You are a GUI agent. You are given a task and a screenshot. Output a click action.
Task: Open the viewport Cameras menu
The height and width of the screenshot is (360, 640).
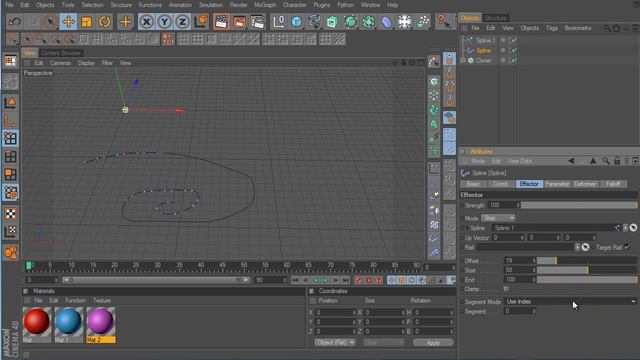(60, 63)
